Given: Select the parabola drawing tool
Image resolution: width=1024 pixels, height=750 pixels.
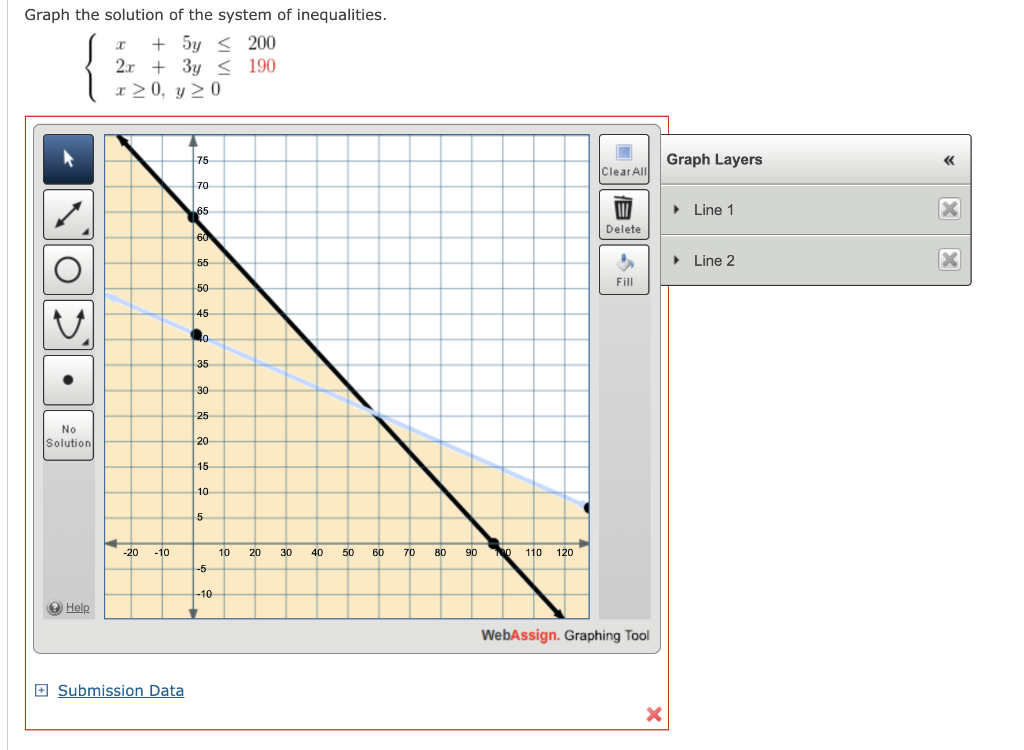Looking at the screenshot, I should click(68, 323).
